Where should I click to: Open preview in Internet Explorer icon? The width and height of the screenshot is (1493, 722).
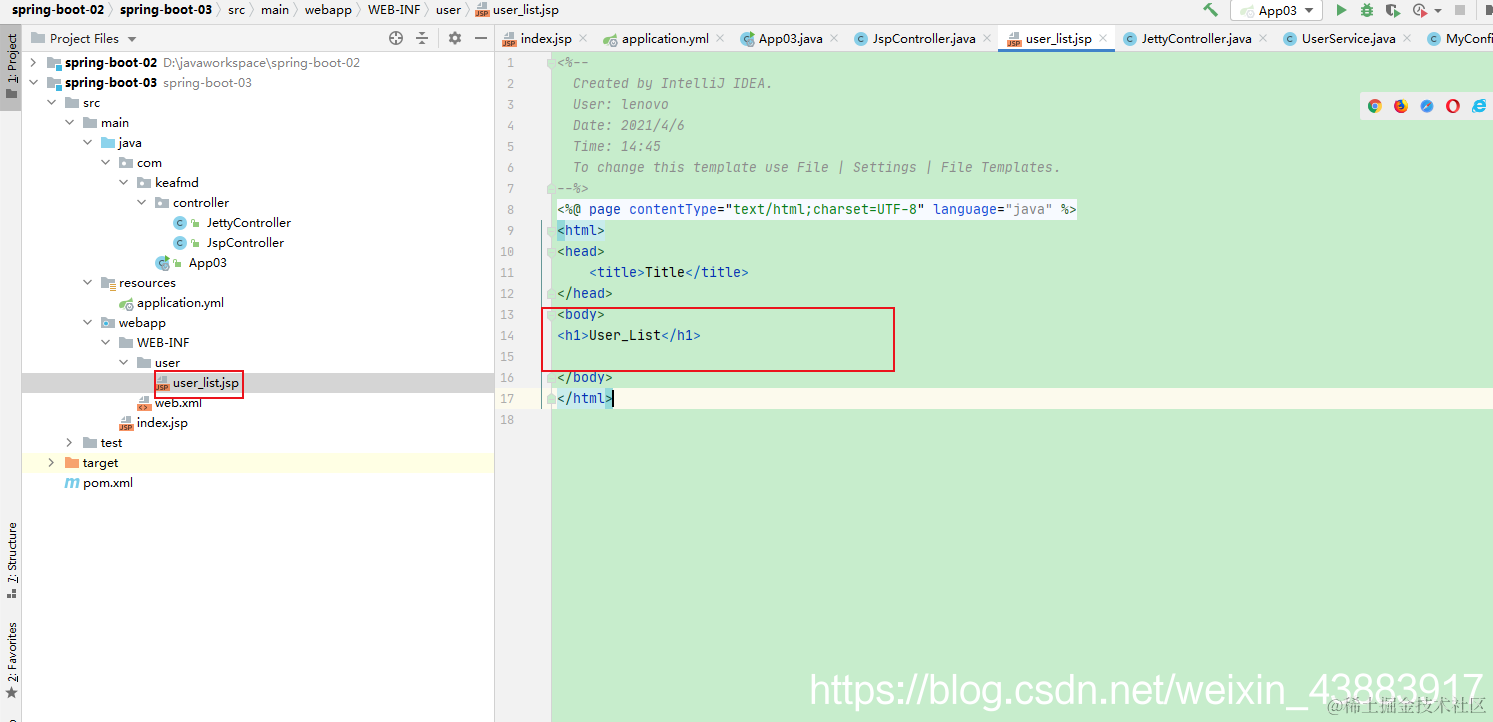pyautogui.click(x=1479, y=106)
